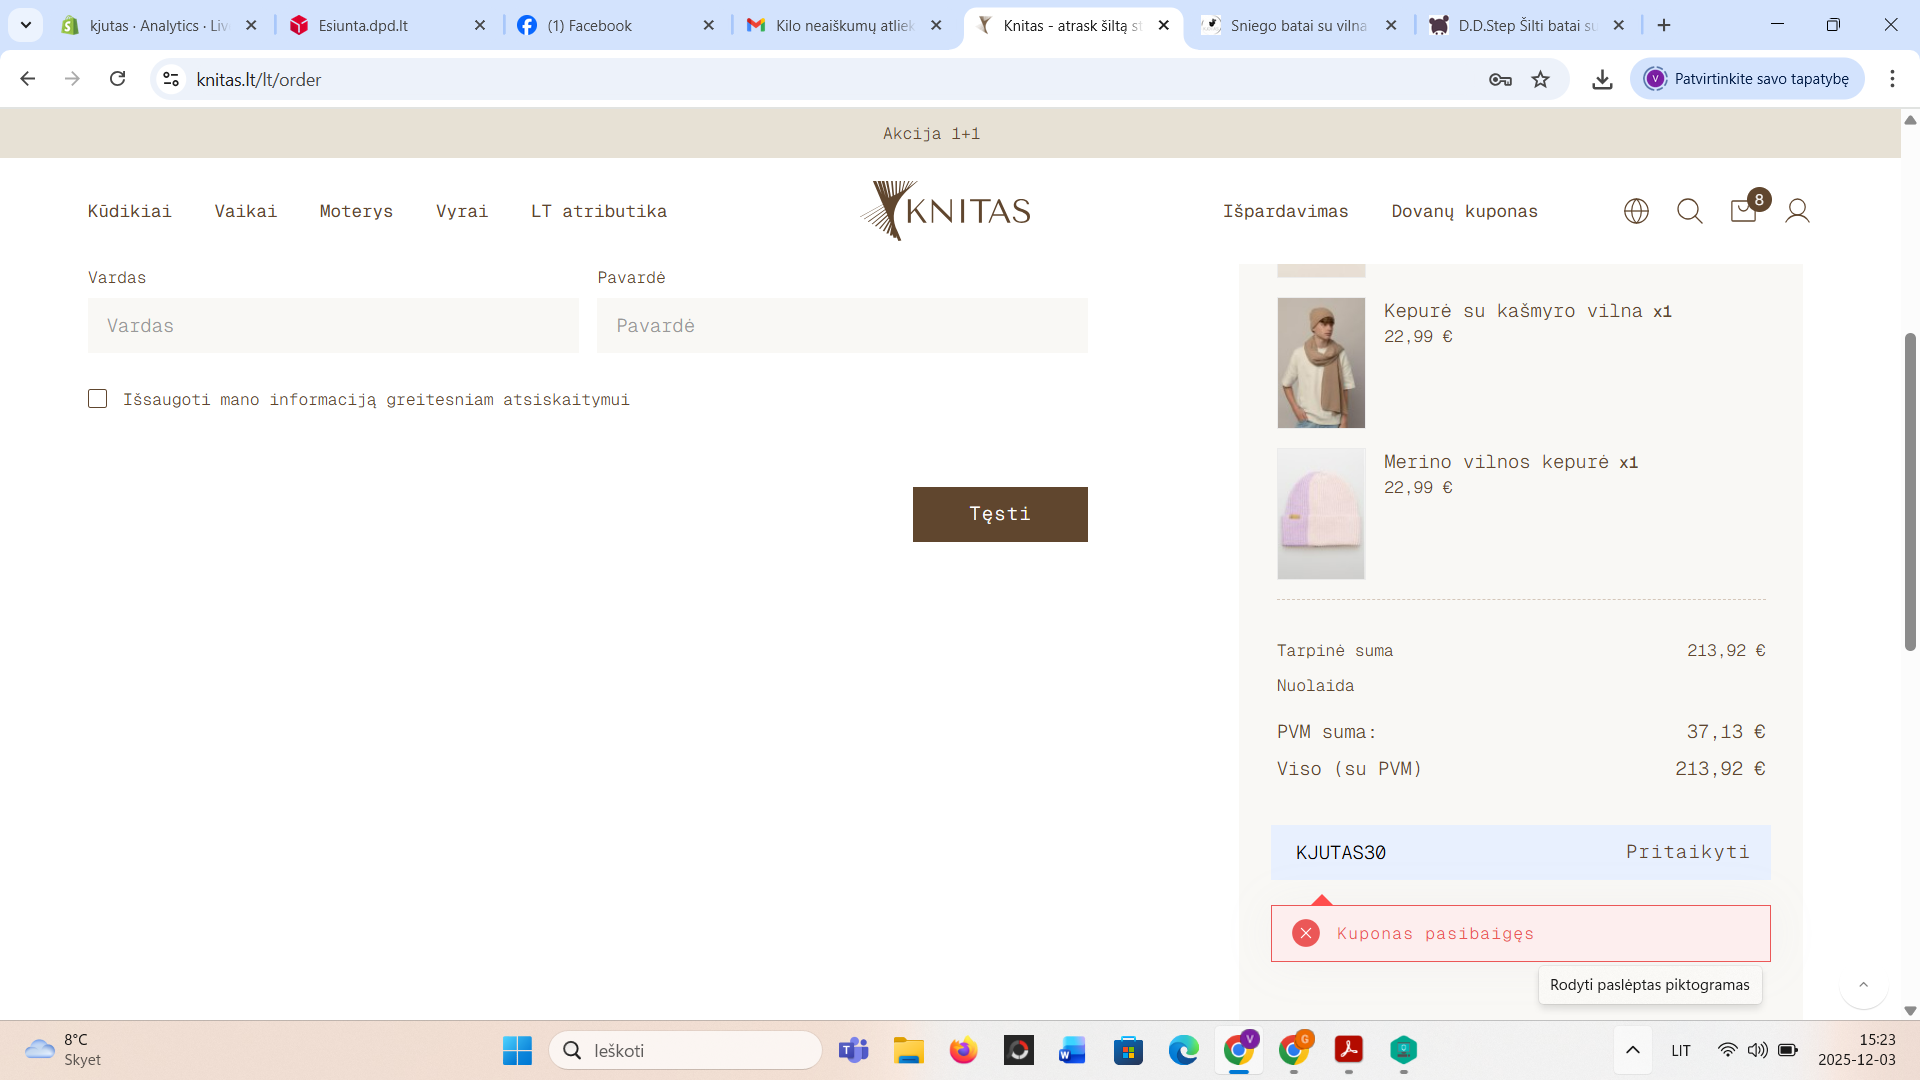Bookmark this page with the star icon

[x=1540, y=79]
